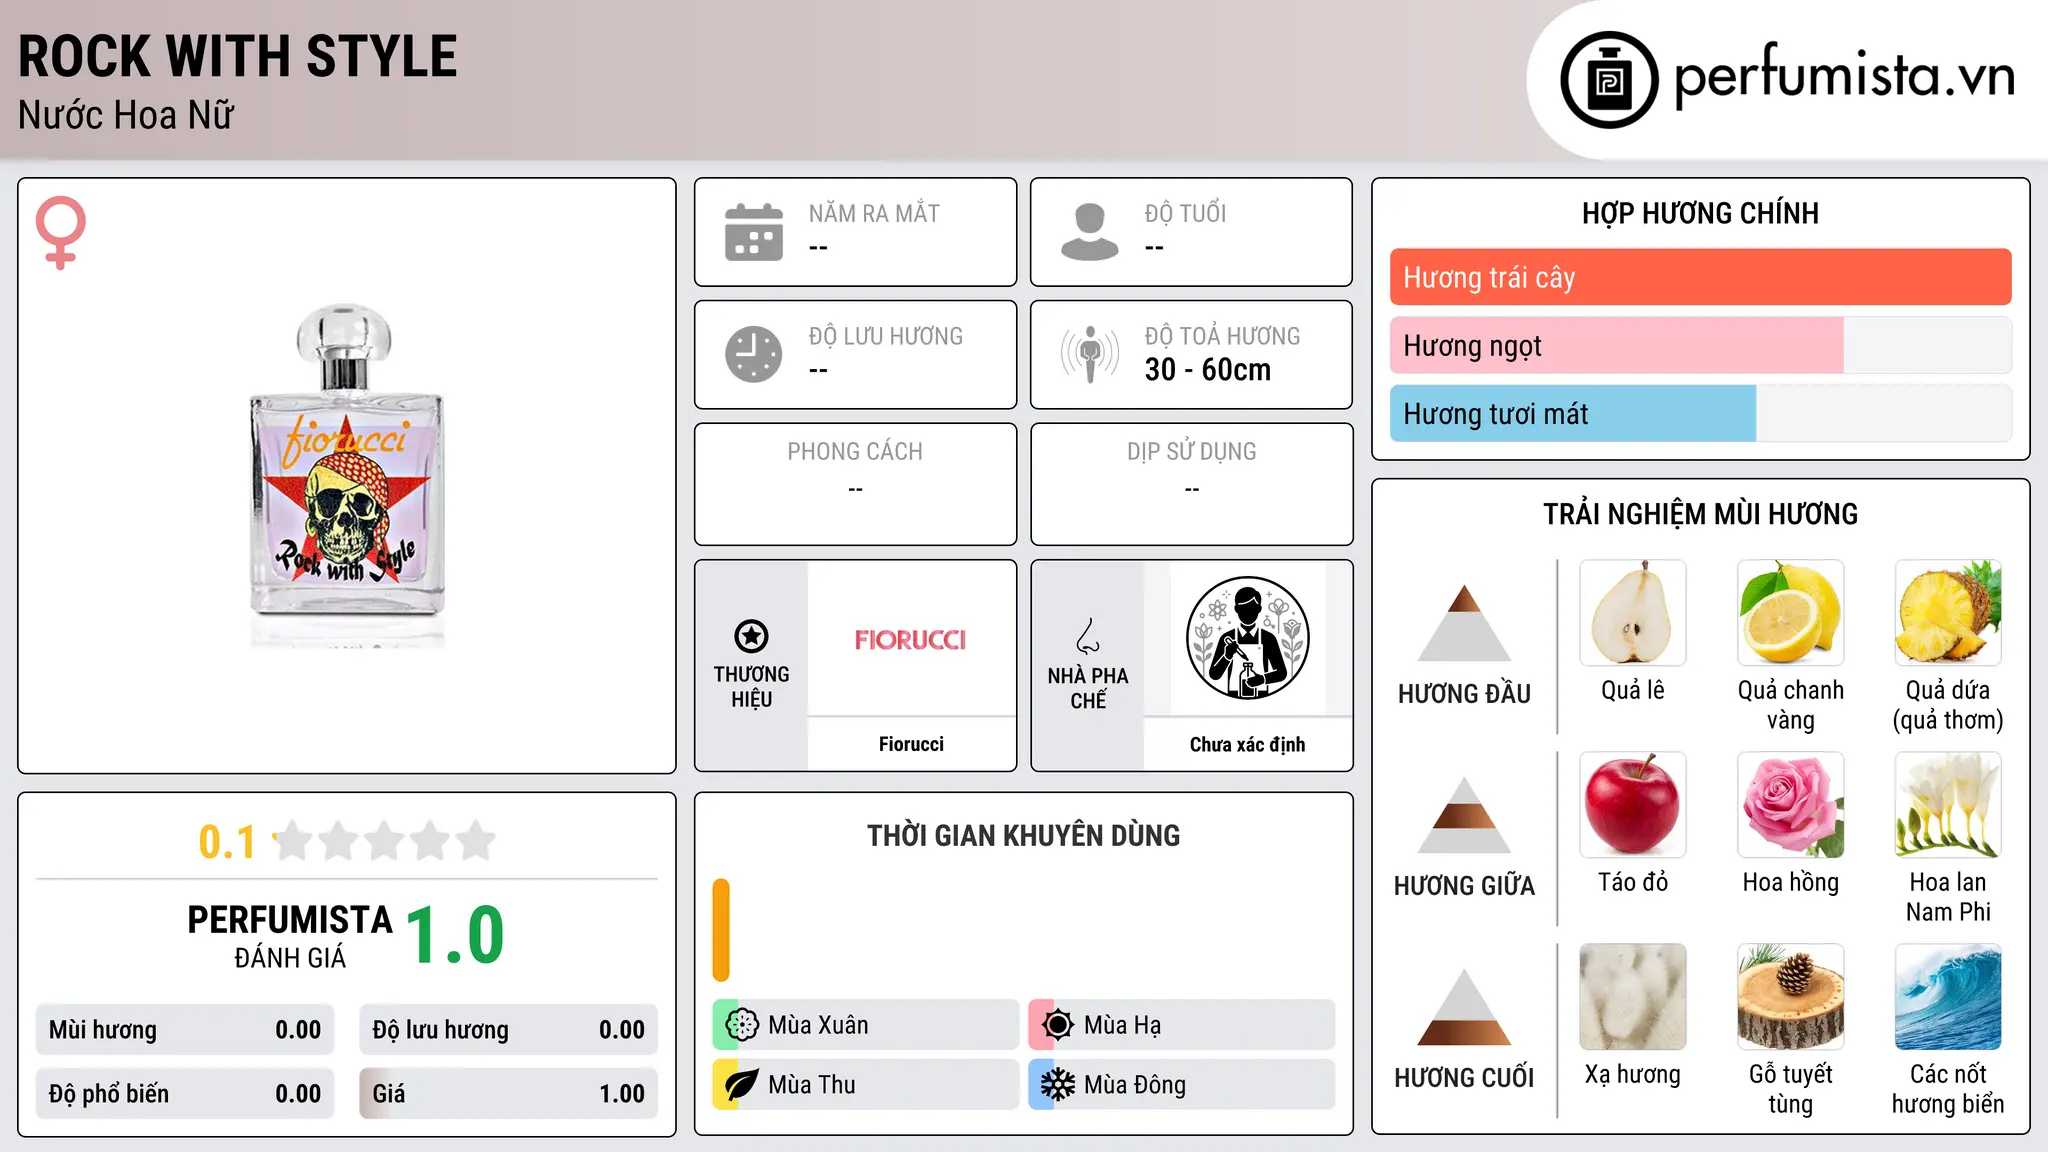2048x1152 pixels.
Task: Select the Gỗ tuyết tùng cedarwood image
Action: tap(1790, 997)
